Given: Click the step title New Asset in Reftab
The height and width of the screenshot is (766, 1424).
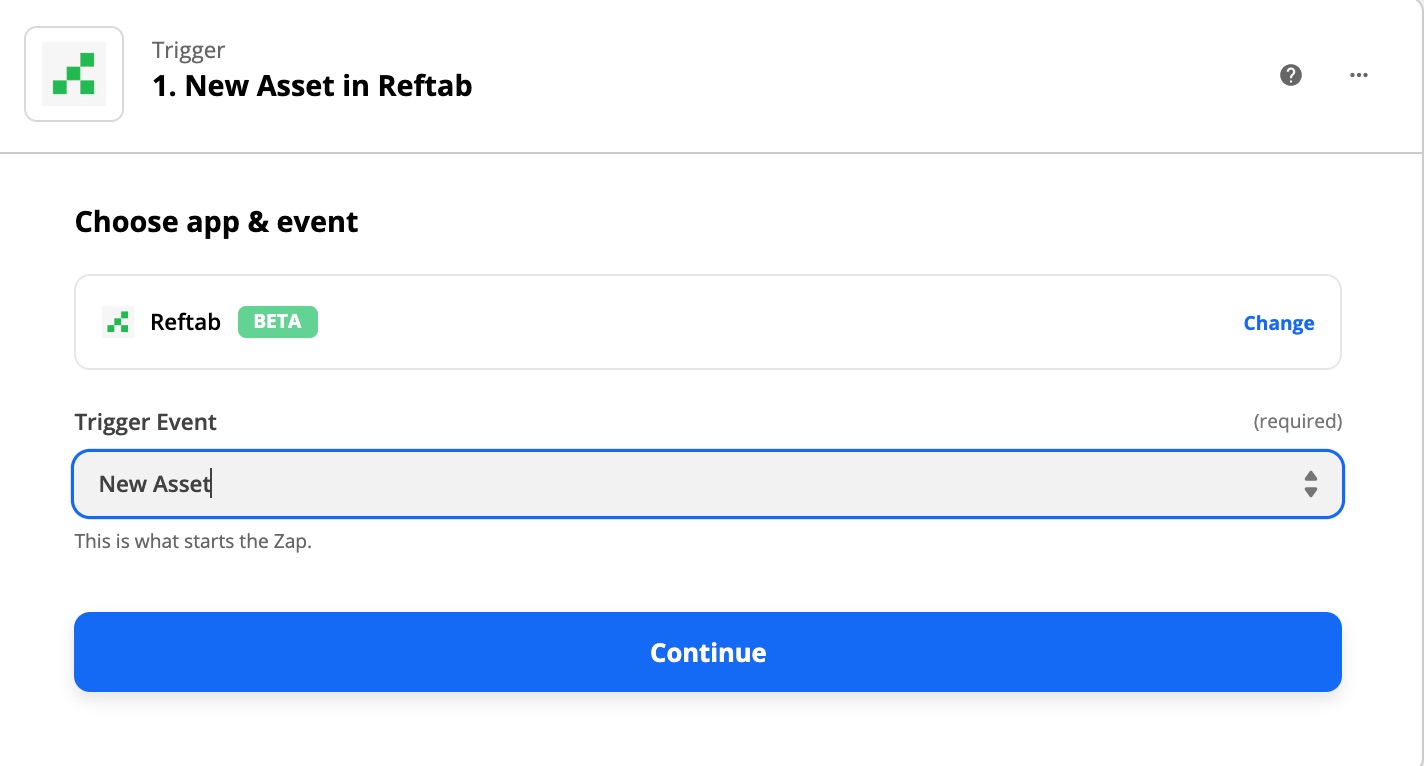Looking at the screenshot, I should pyautogui.click(x=311, y=86).
